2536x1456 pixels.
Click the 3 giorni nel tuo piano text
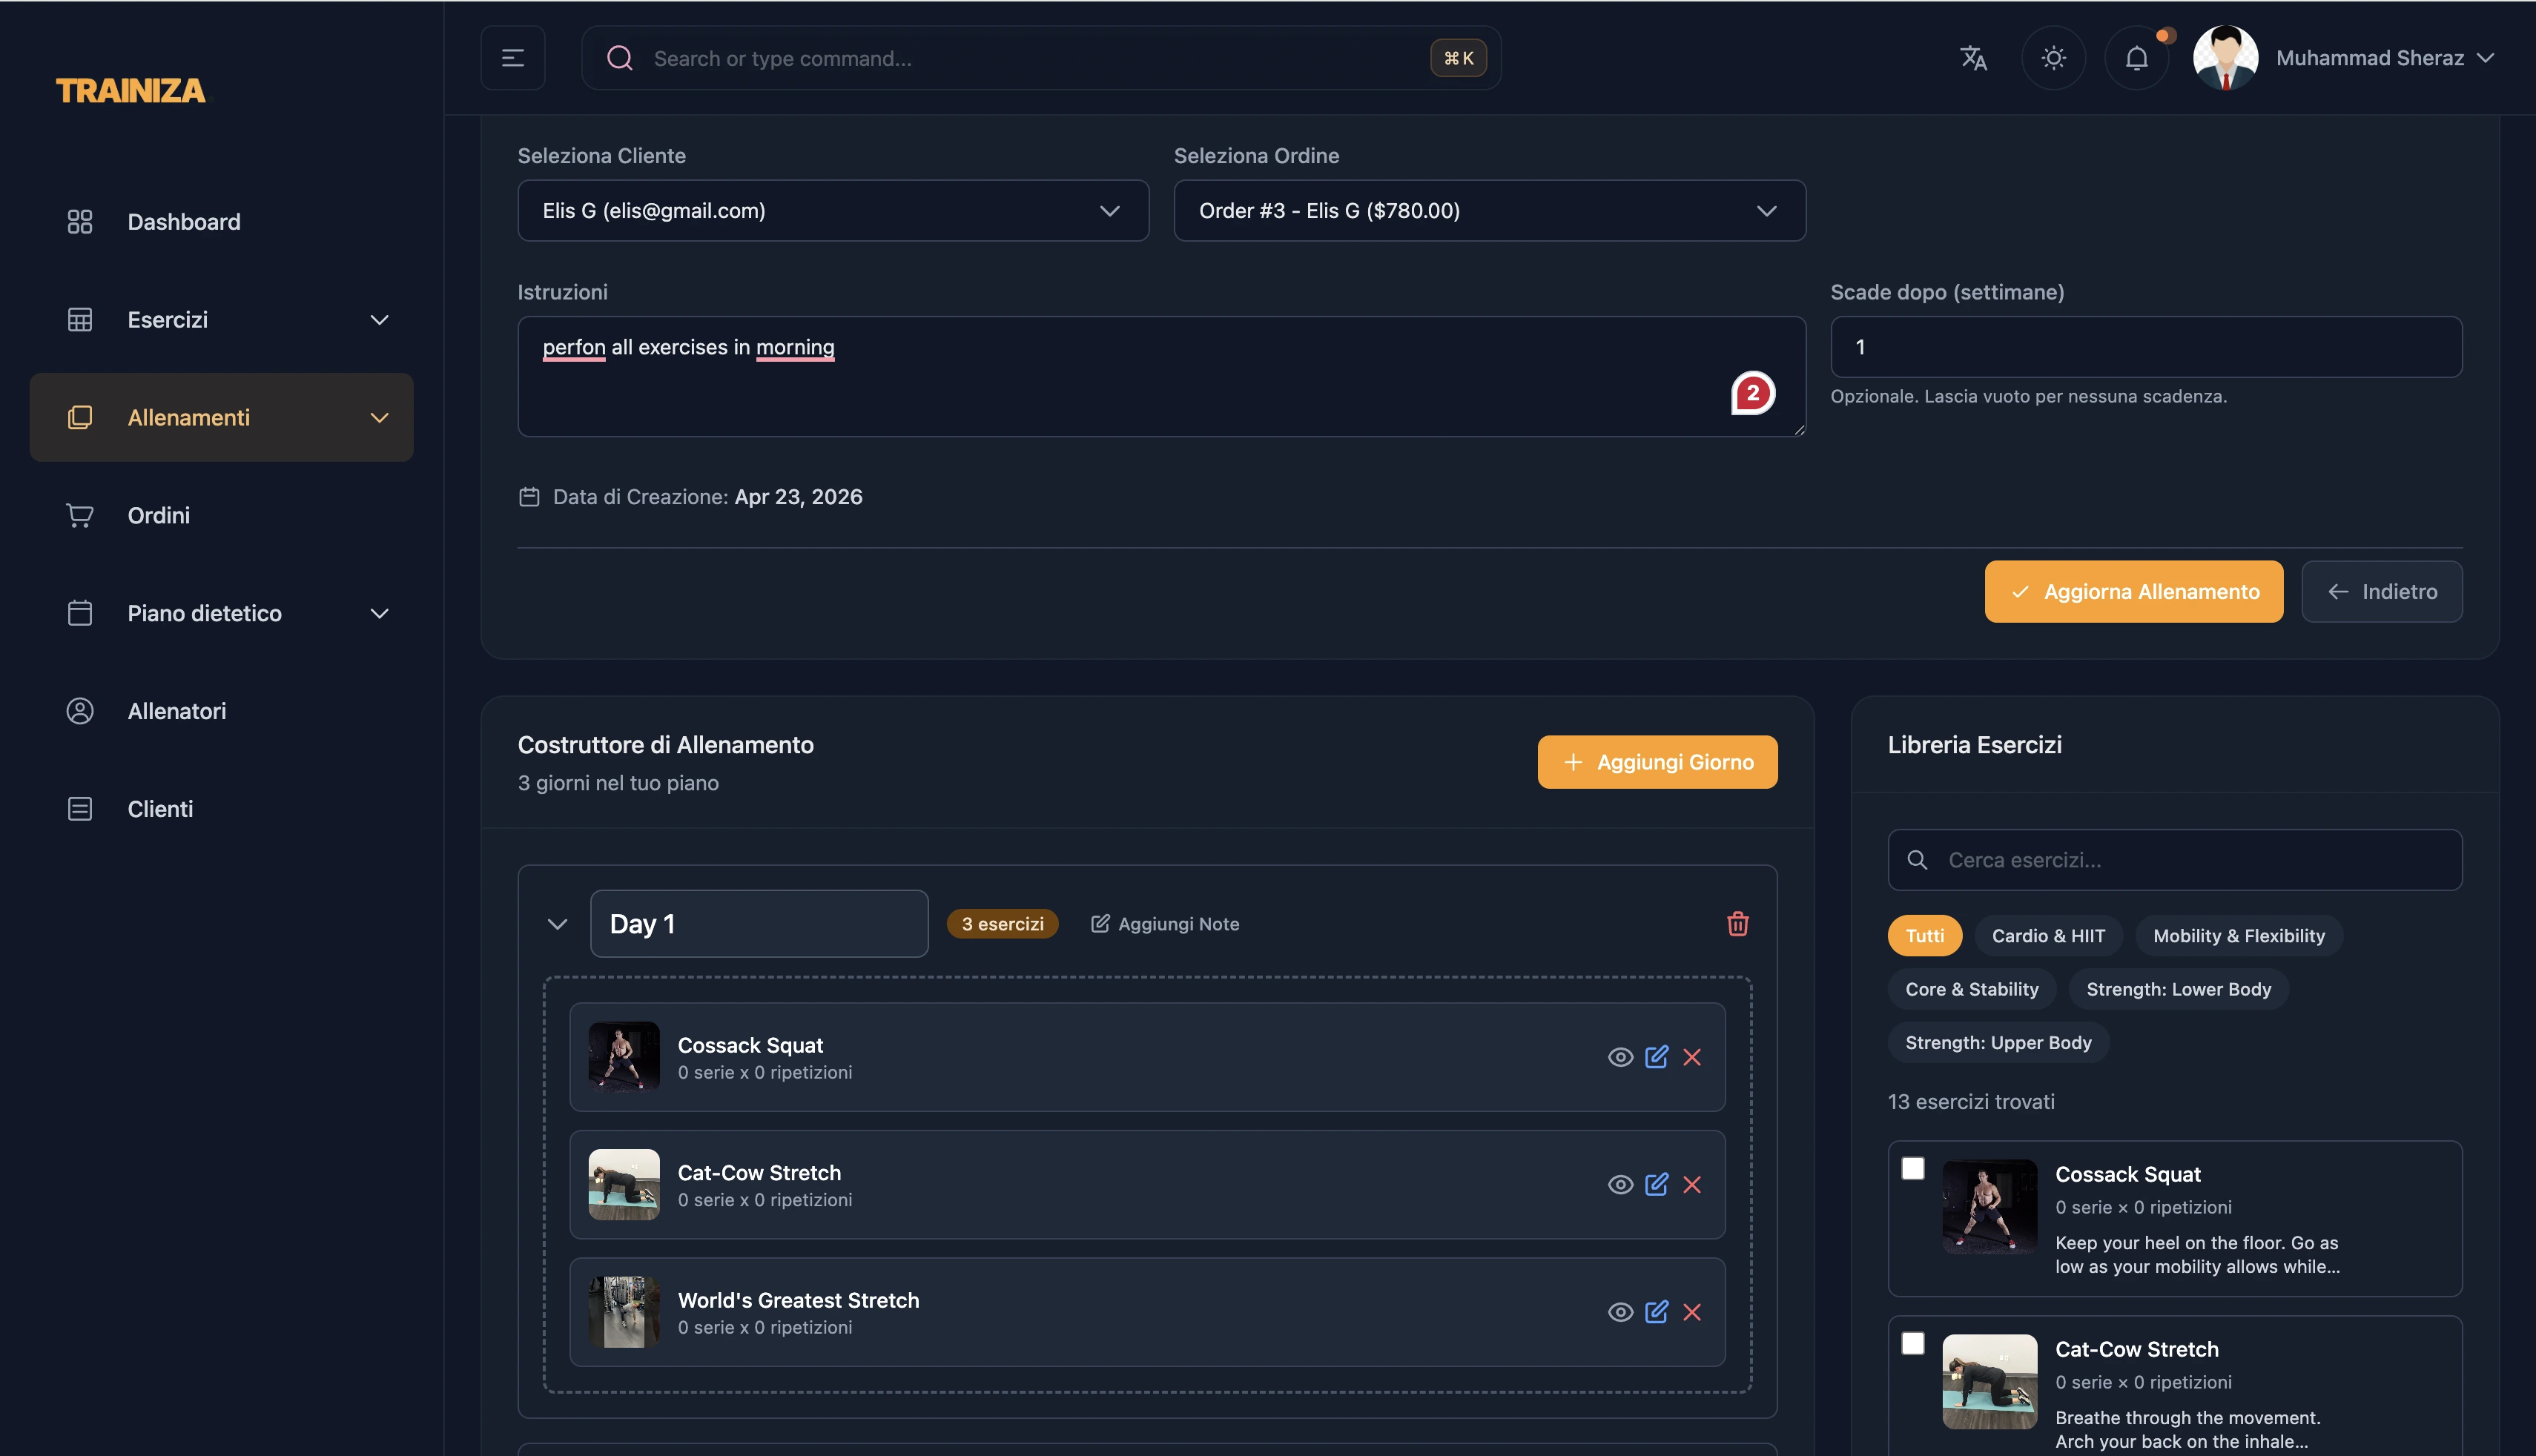coord(618,783)
